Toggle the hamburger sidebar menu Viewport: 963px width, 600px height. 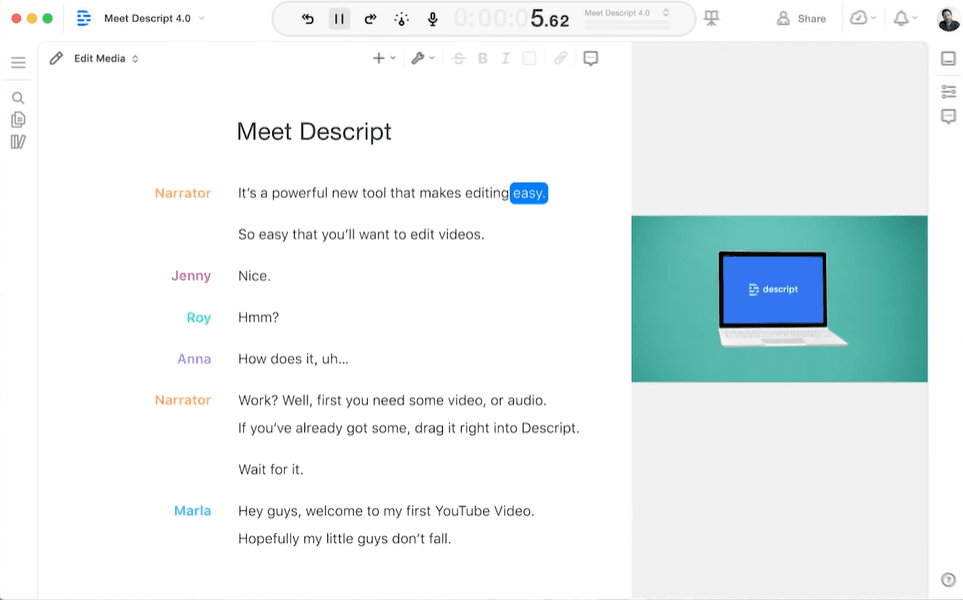point(18,63)
